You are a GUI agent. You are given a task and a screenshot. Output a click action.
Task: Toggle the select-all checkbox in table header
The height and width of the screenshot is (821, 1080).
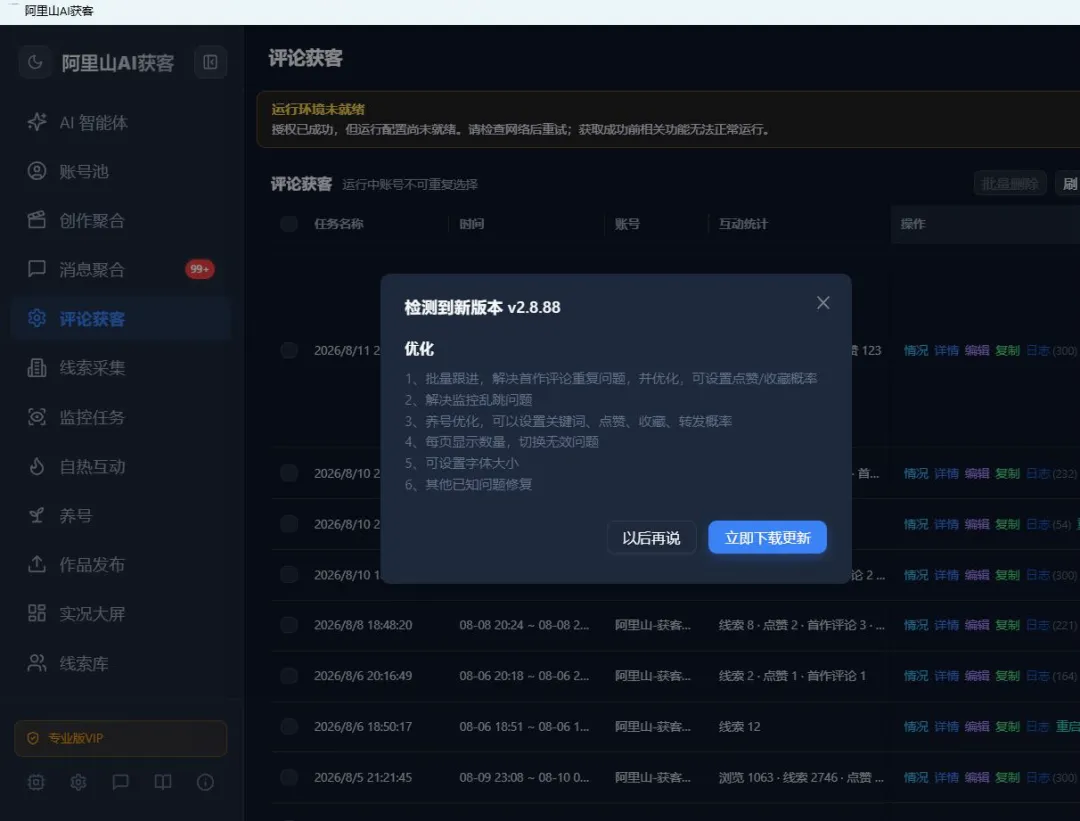(289, 224)
